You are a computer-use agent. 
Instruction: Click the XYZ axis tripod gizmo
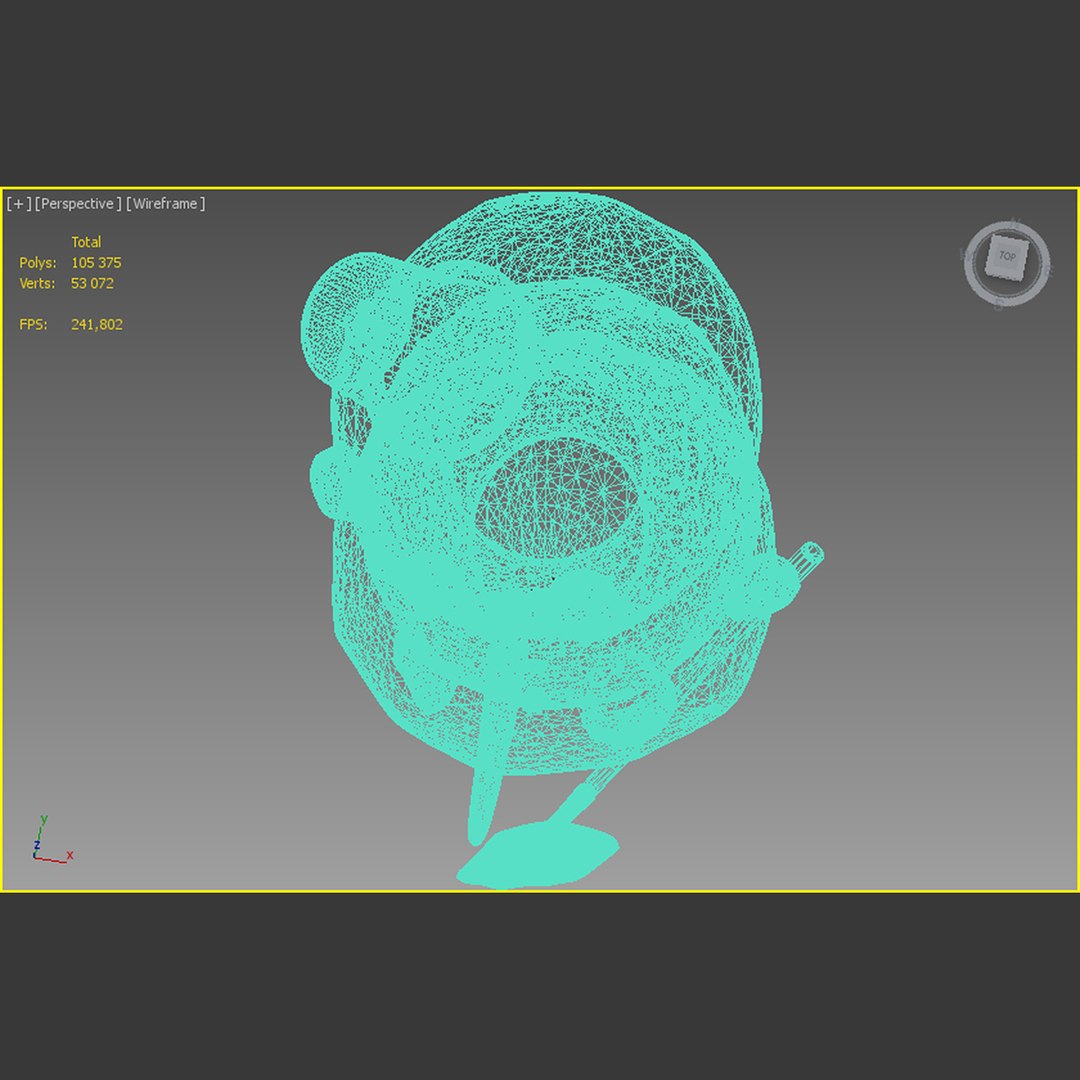[52, 840]
